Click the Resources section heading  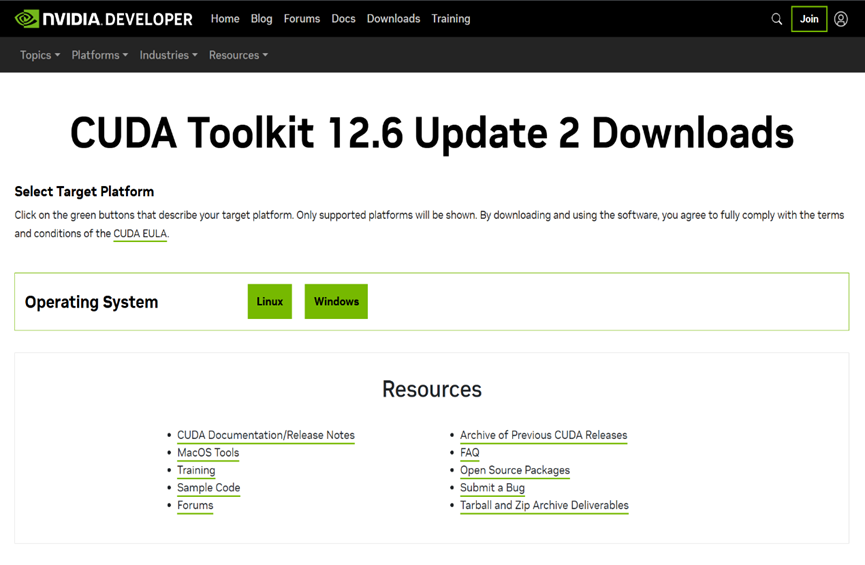tap(432, 390)
